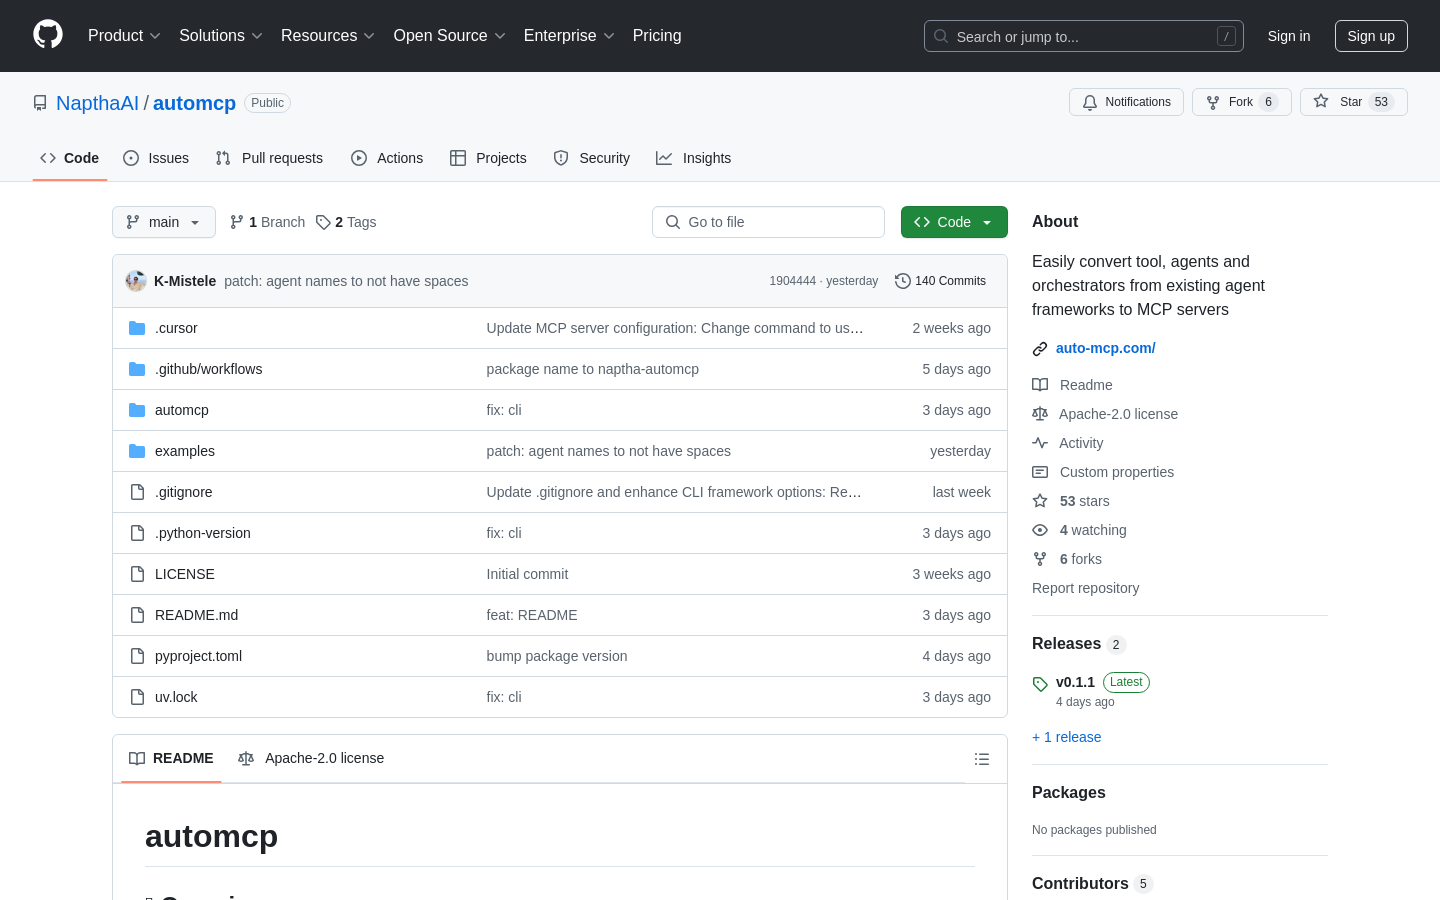Click the 6 forks link
This screenshot has height=900, width=1440.
click(x=1081, y=559)
